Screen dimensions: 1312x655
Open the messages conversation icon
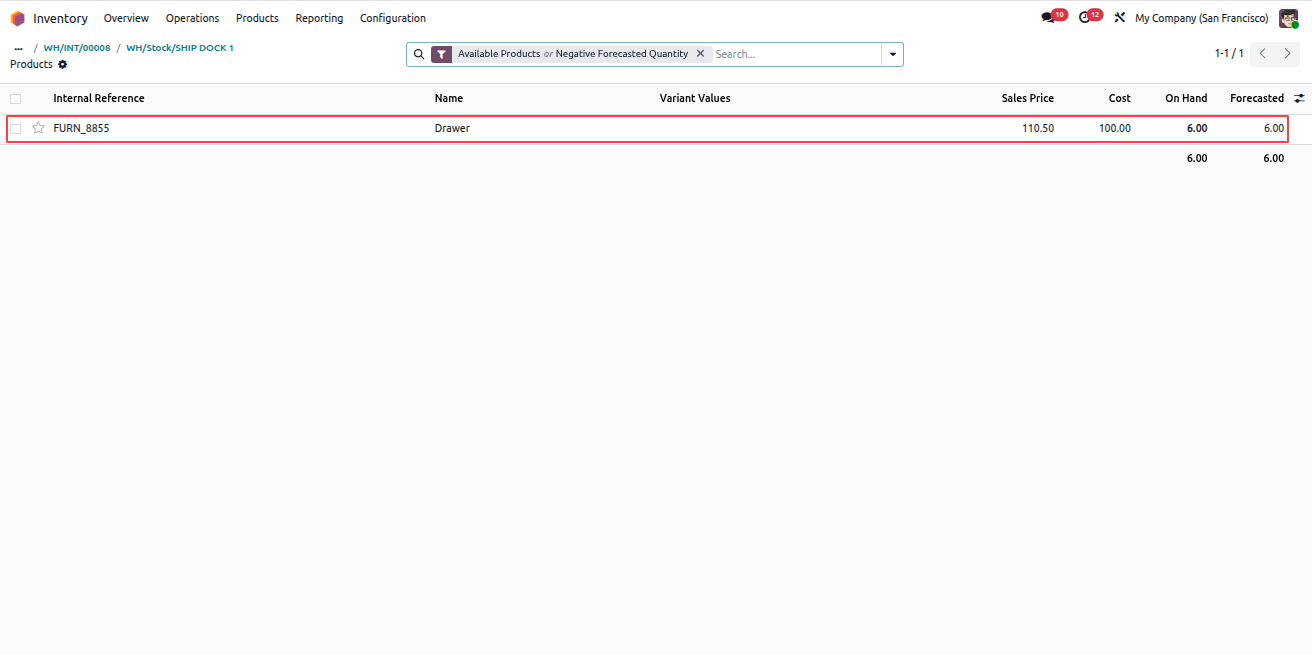tap(1048, 18)
